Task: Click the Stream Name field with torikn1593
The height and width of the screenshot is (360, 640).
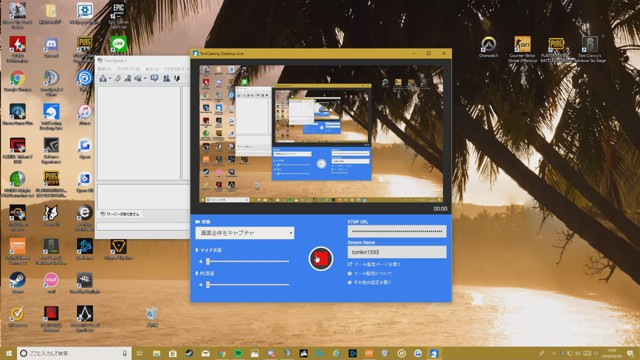Action: click(397, 252)
